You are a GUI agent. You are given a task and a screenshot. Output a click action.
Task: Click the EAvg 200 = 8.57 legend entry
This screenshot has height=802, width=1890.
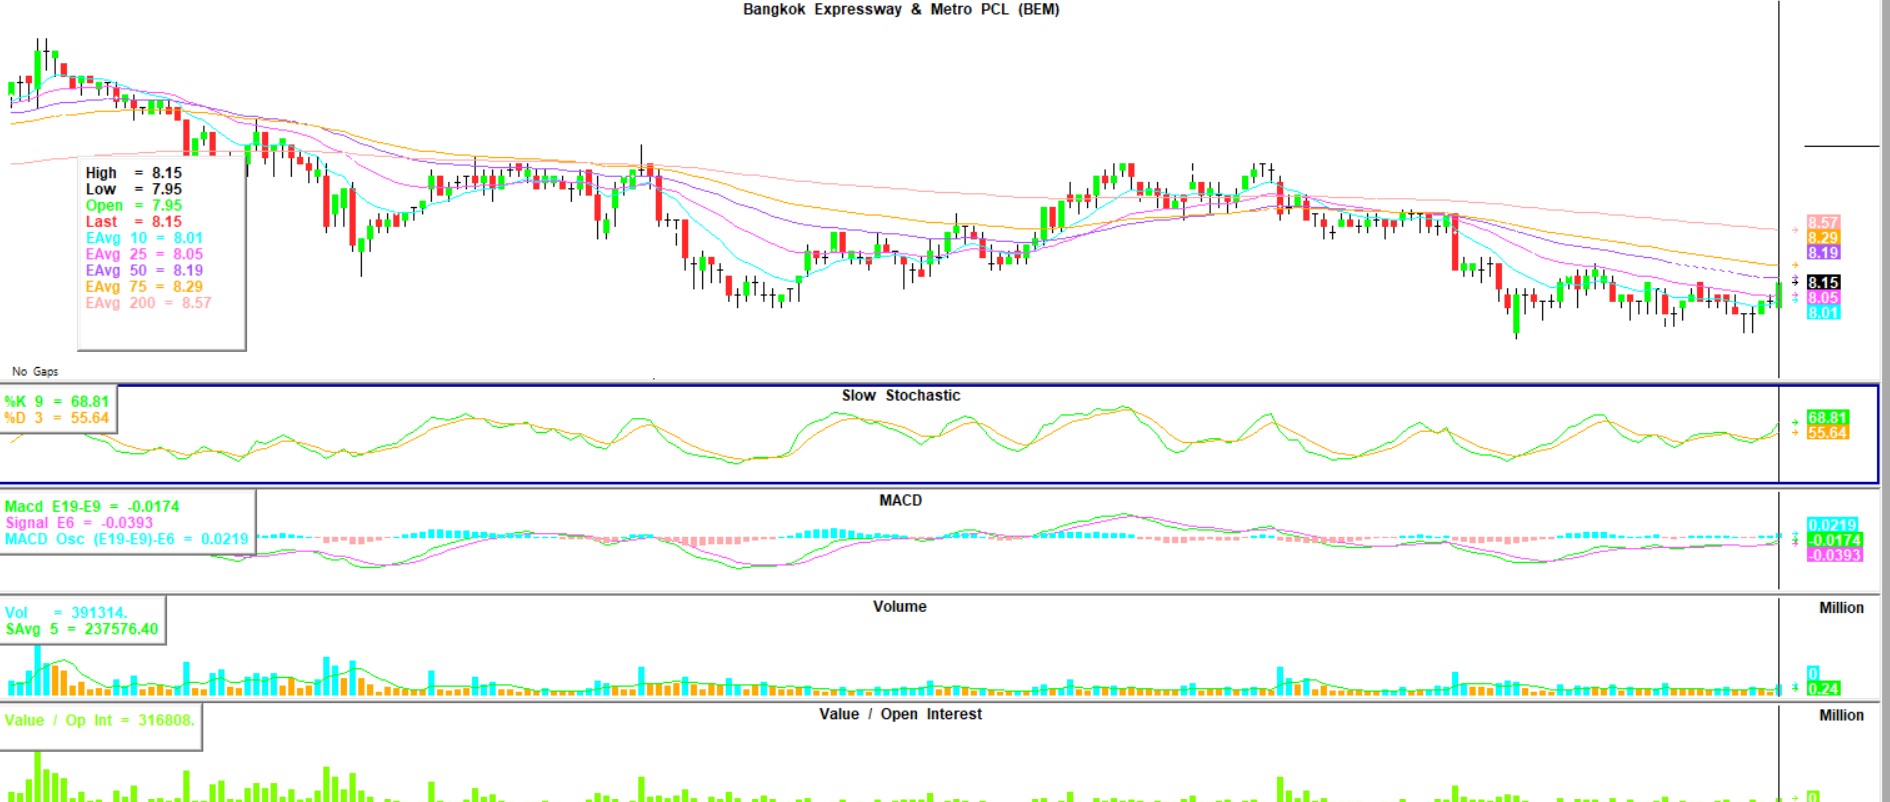coord(148,303)
